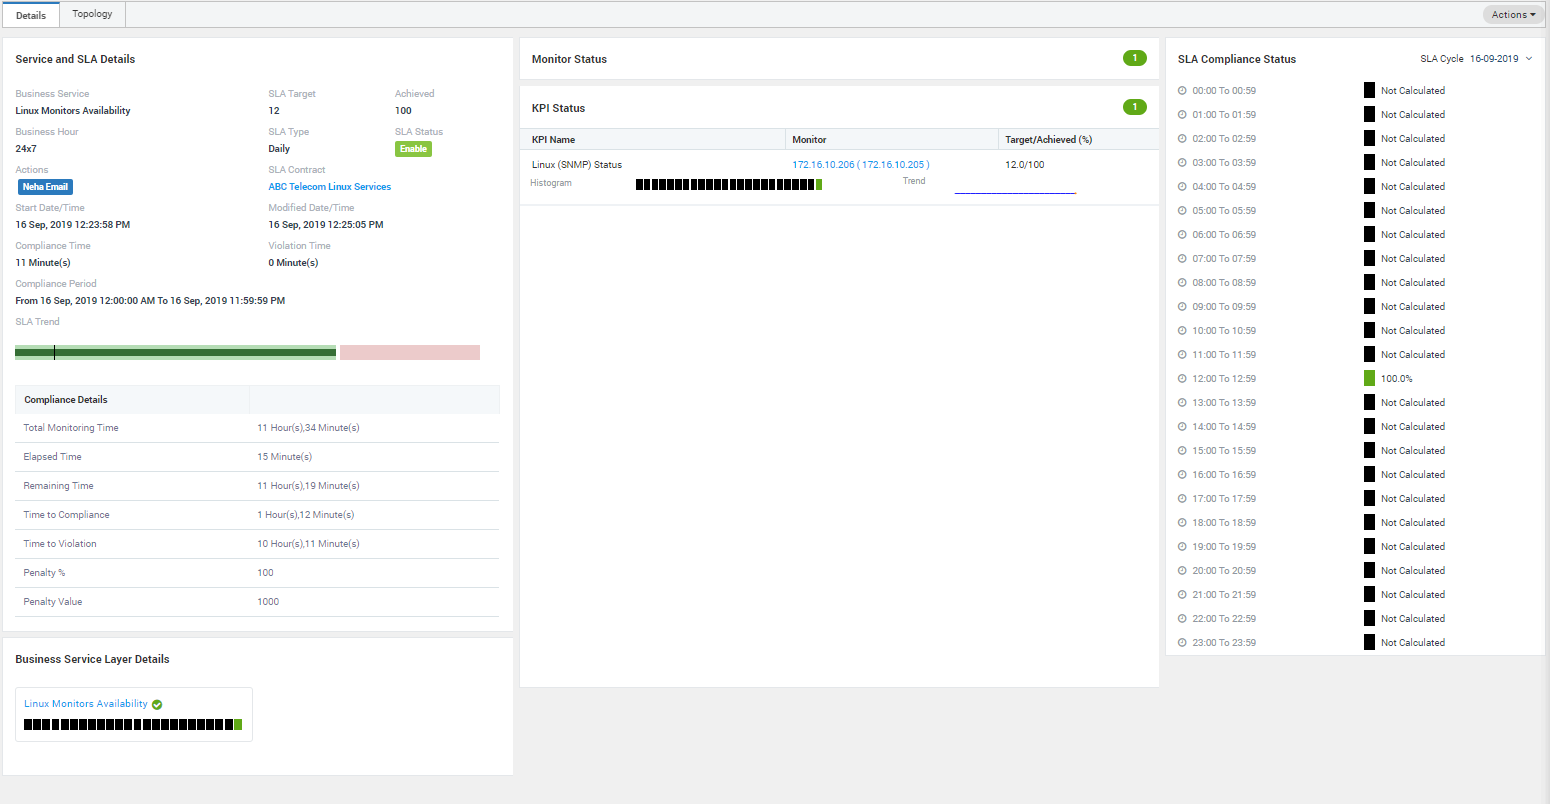1550x804 pixels.
Task: Select the Elapsed Time row
Action: tap(257, 457)
